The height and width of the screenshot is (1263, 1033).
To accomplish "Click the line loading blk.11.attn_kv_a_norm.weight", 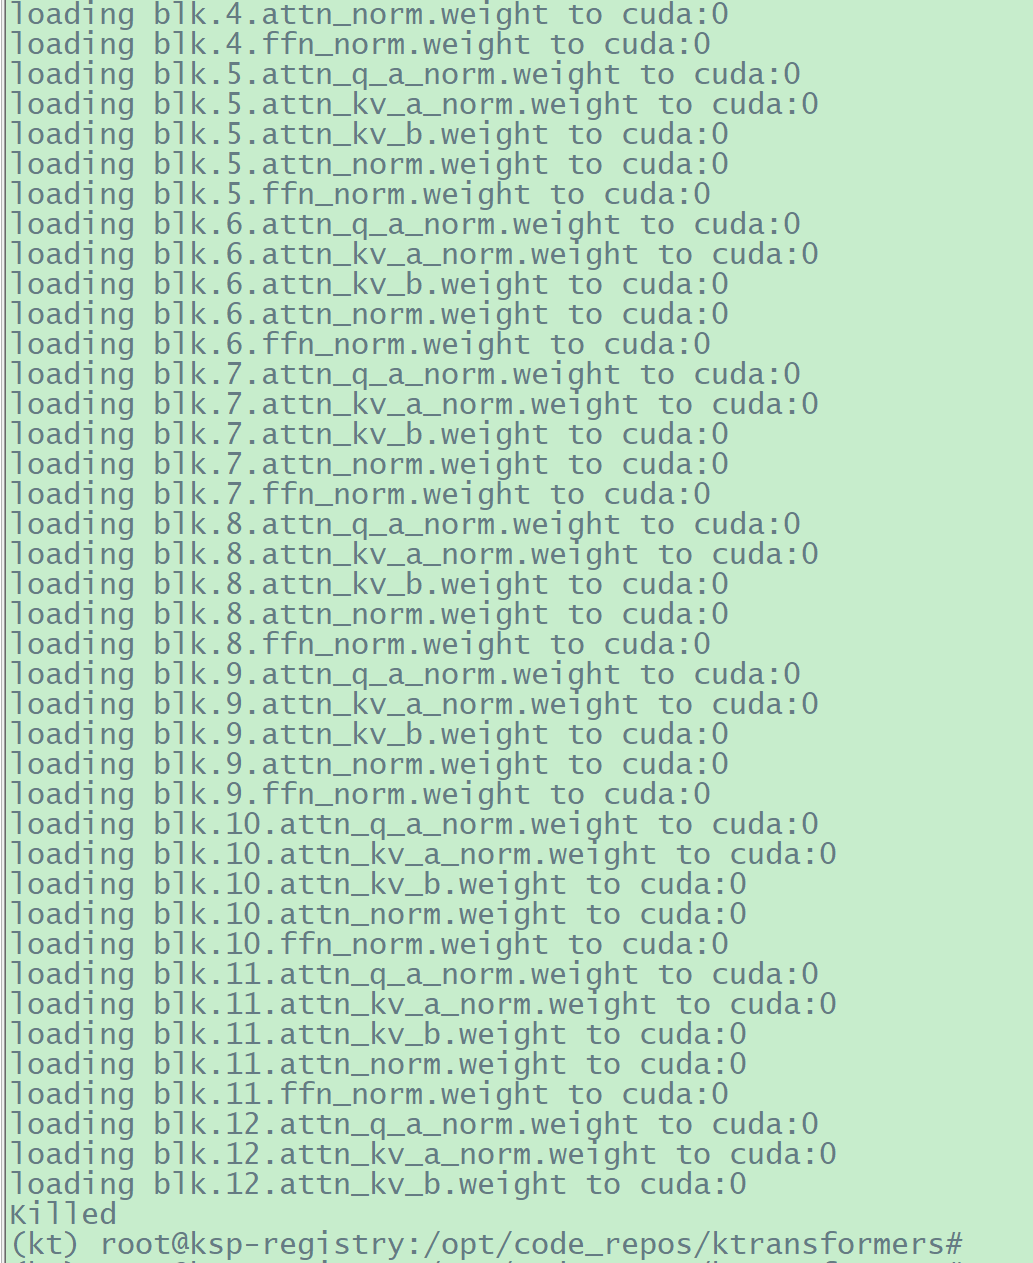I will tap(423, 1004).
